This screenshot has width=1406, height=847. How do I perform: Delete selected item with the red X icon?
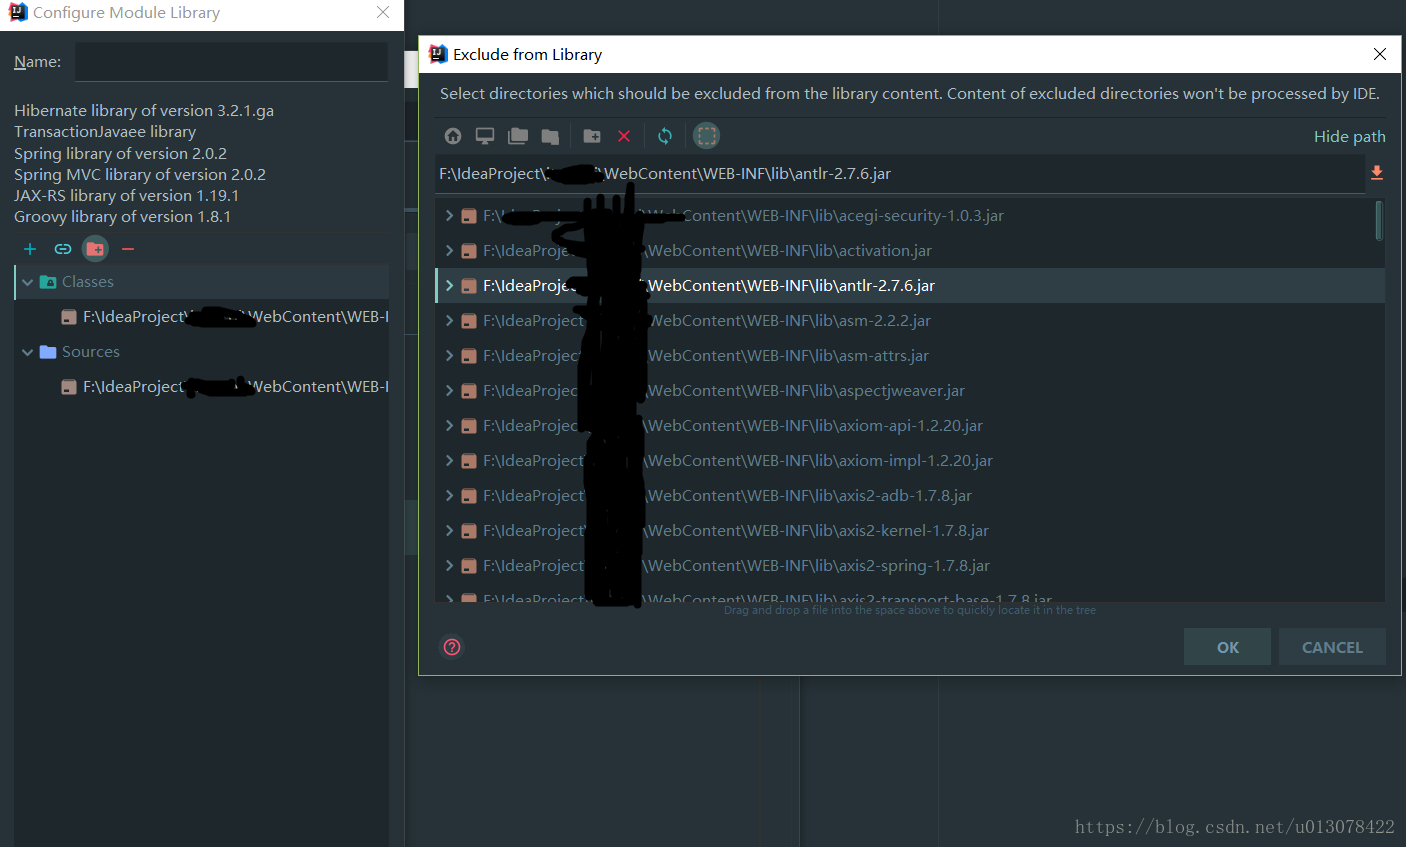tap(624, 136)
